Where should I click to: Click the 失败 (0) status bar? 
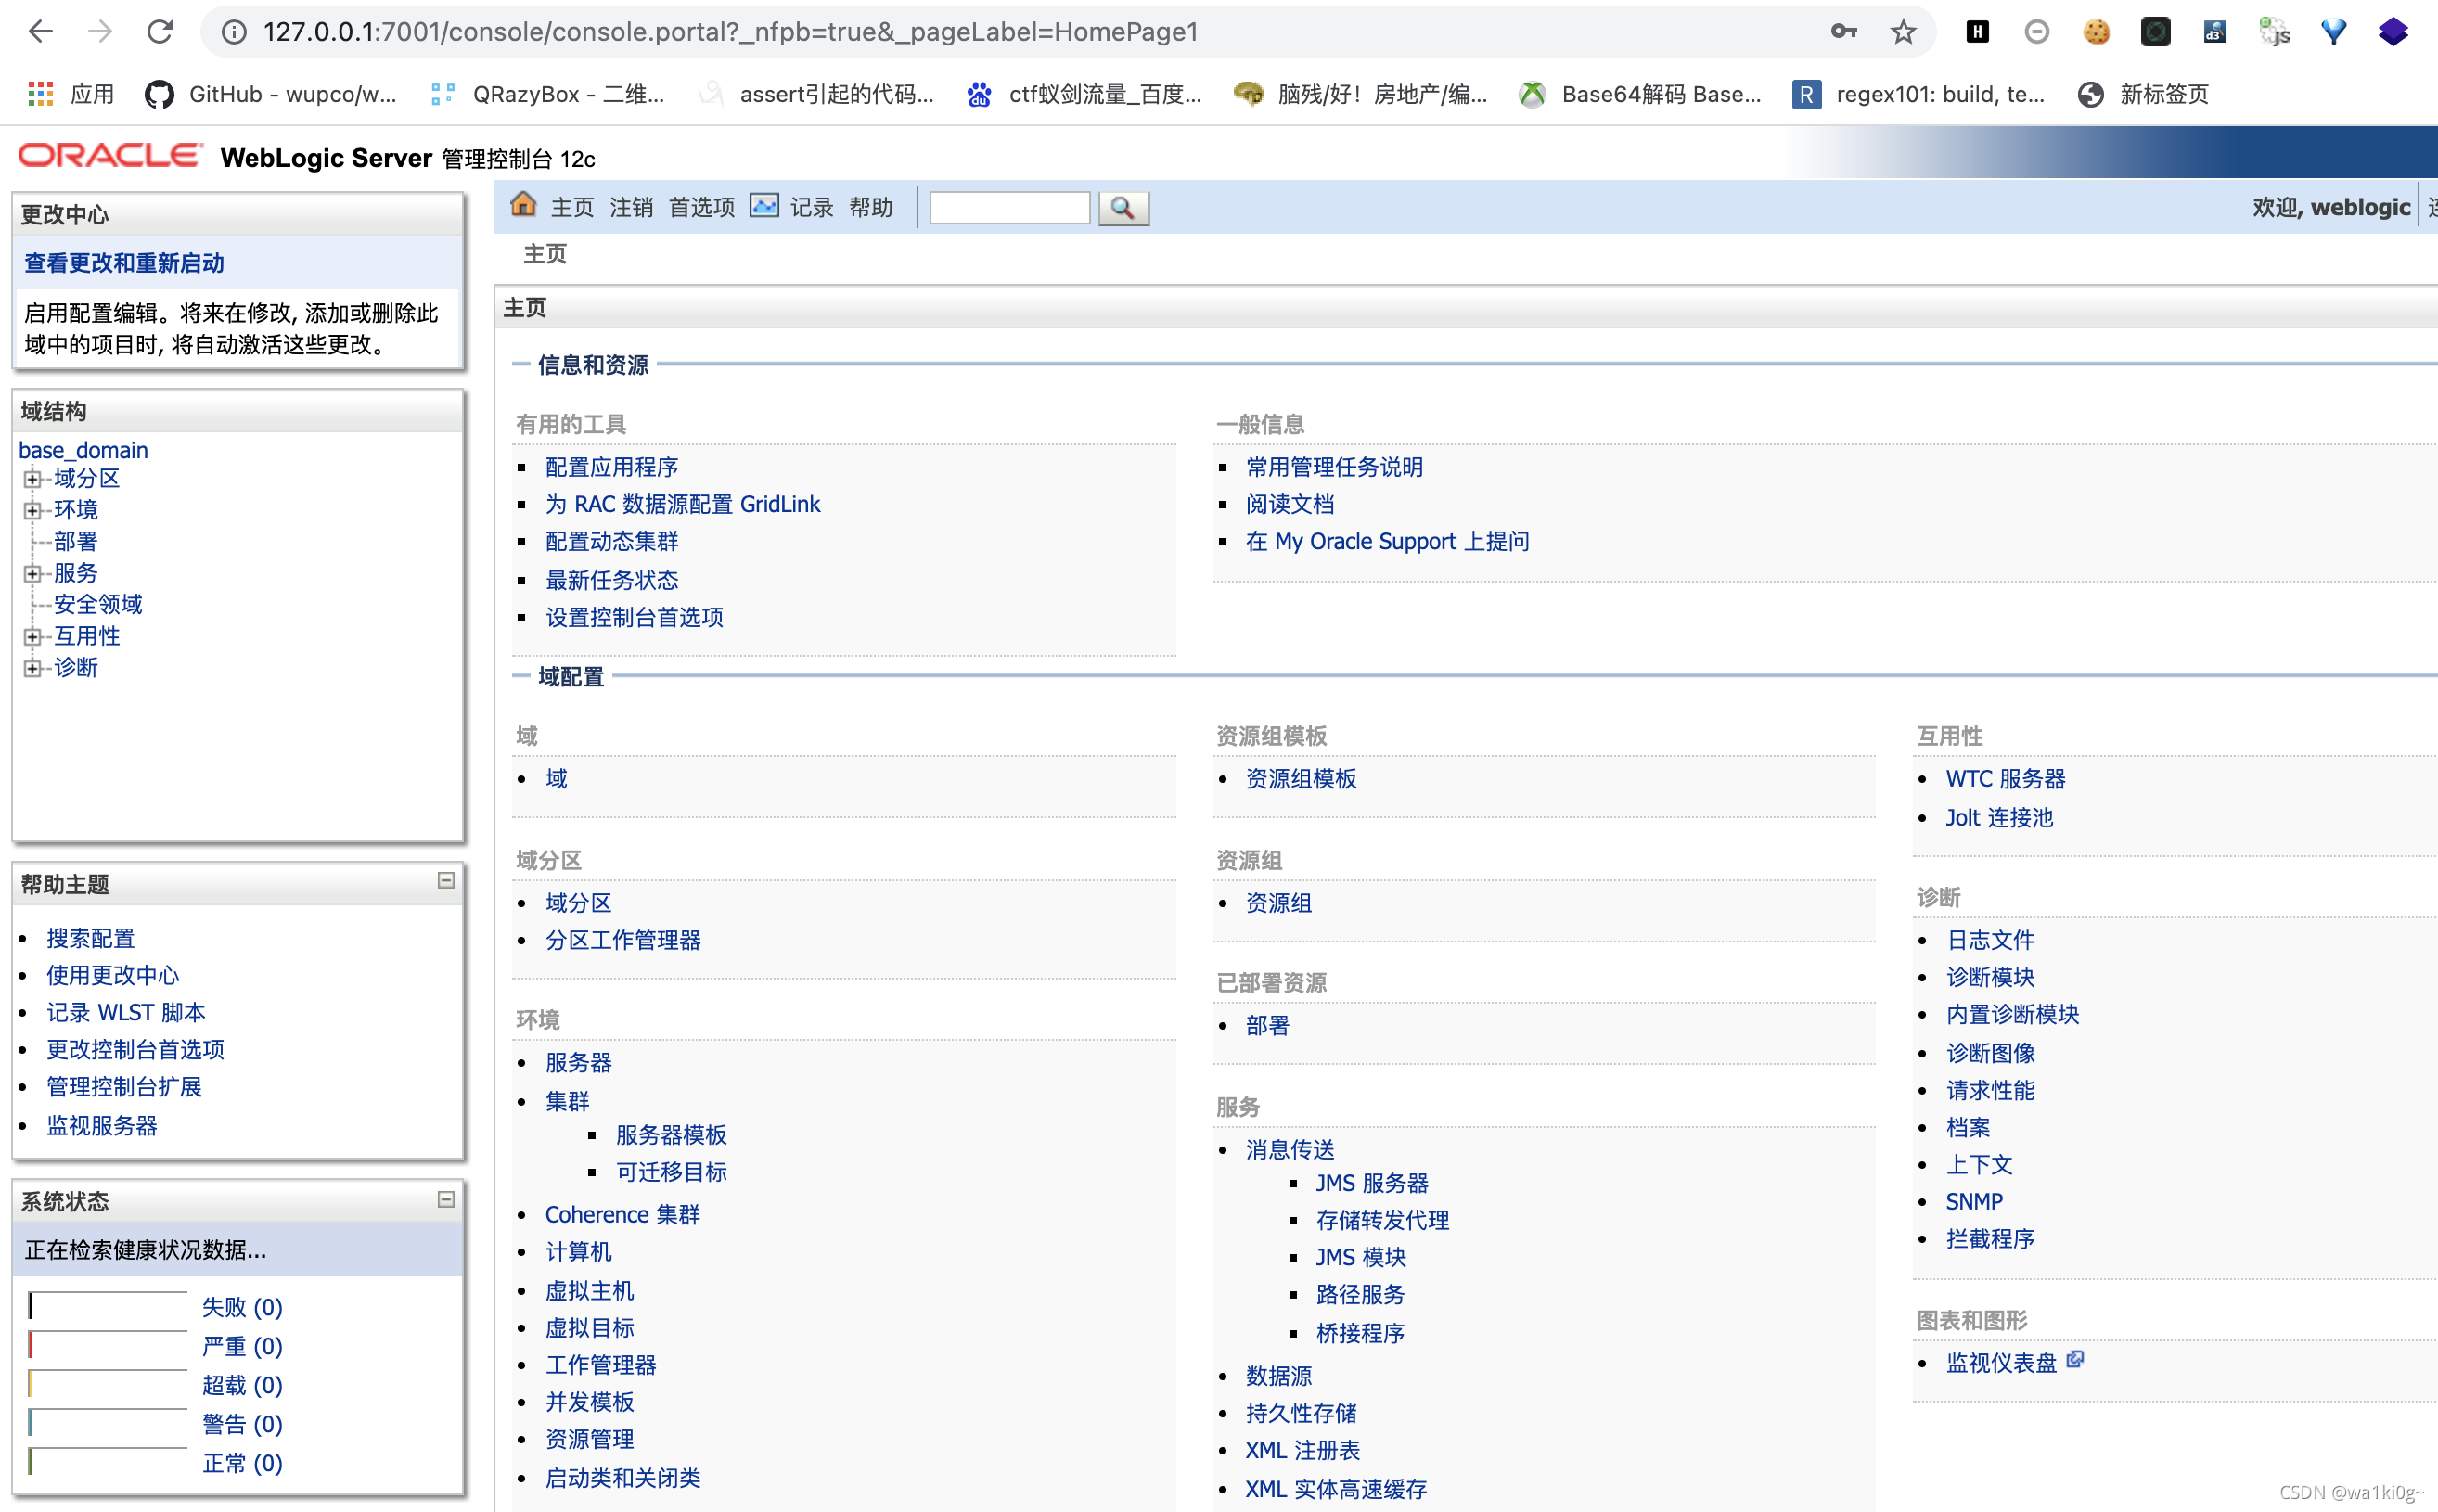(108, 1305)
